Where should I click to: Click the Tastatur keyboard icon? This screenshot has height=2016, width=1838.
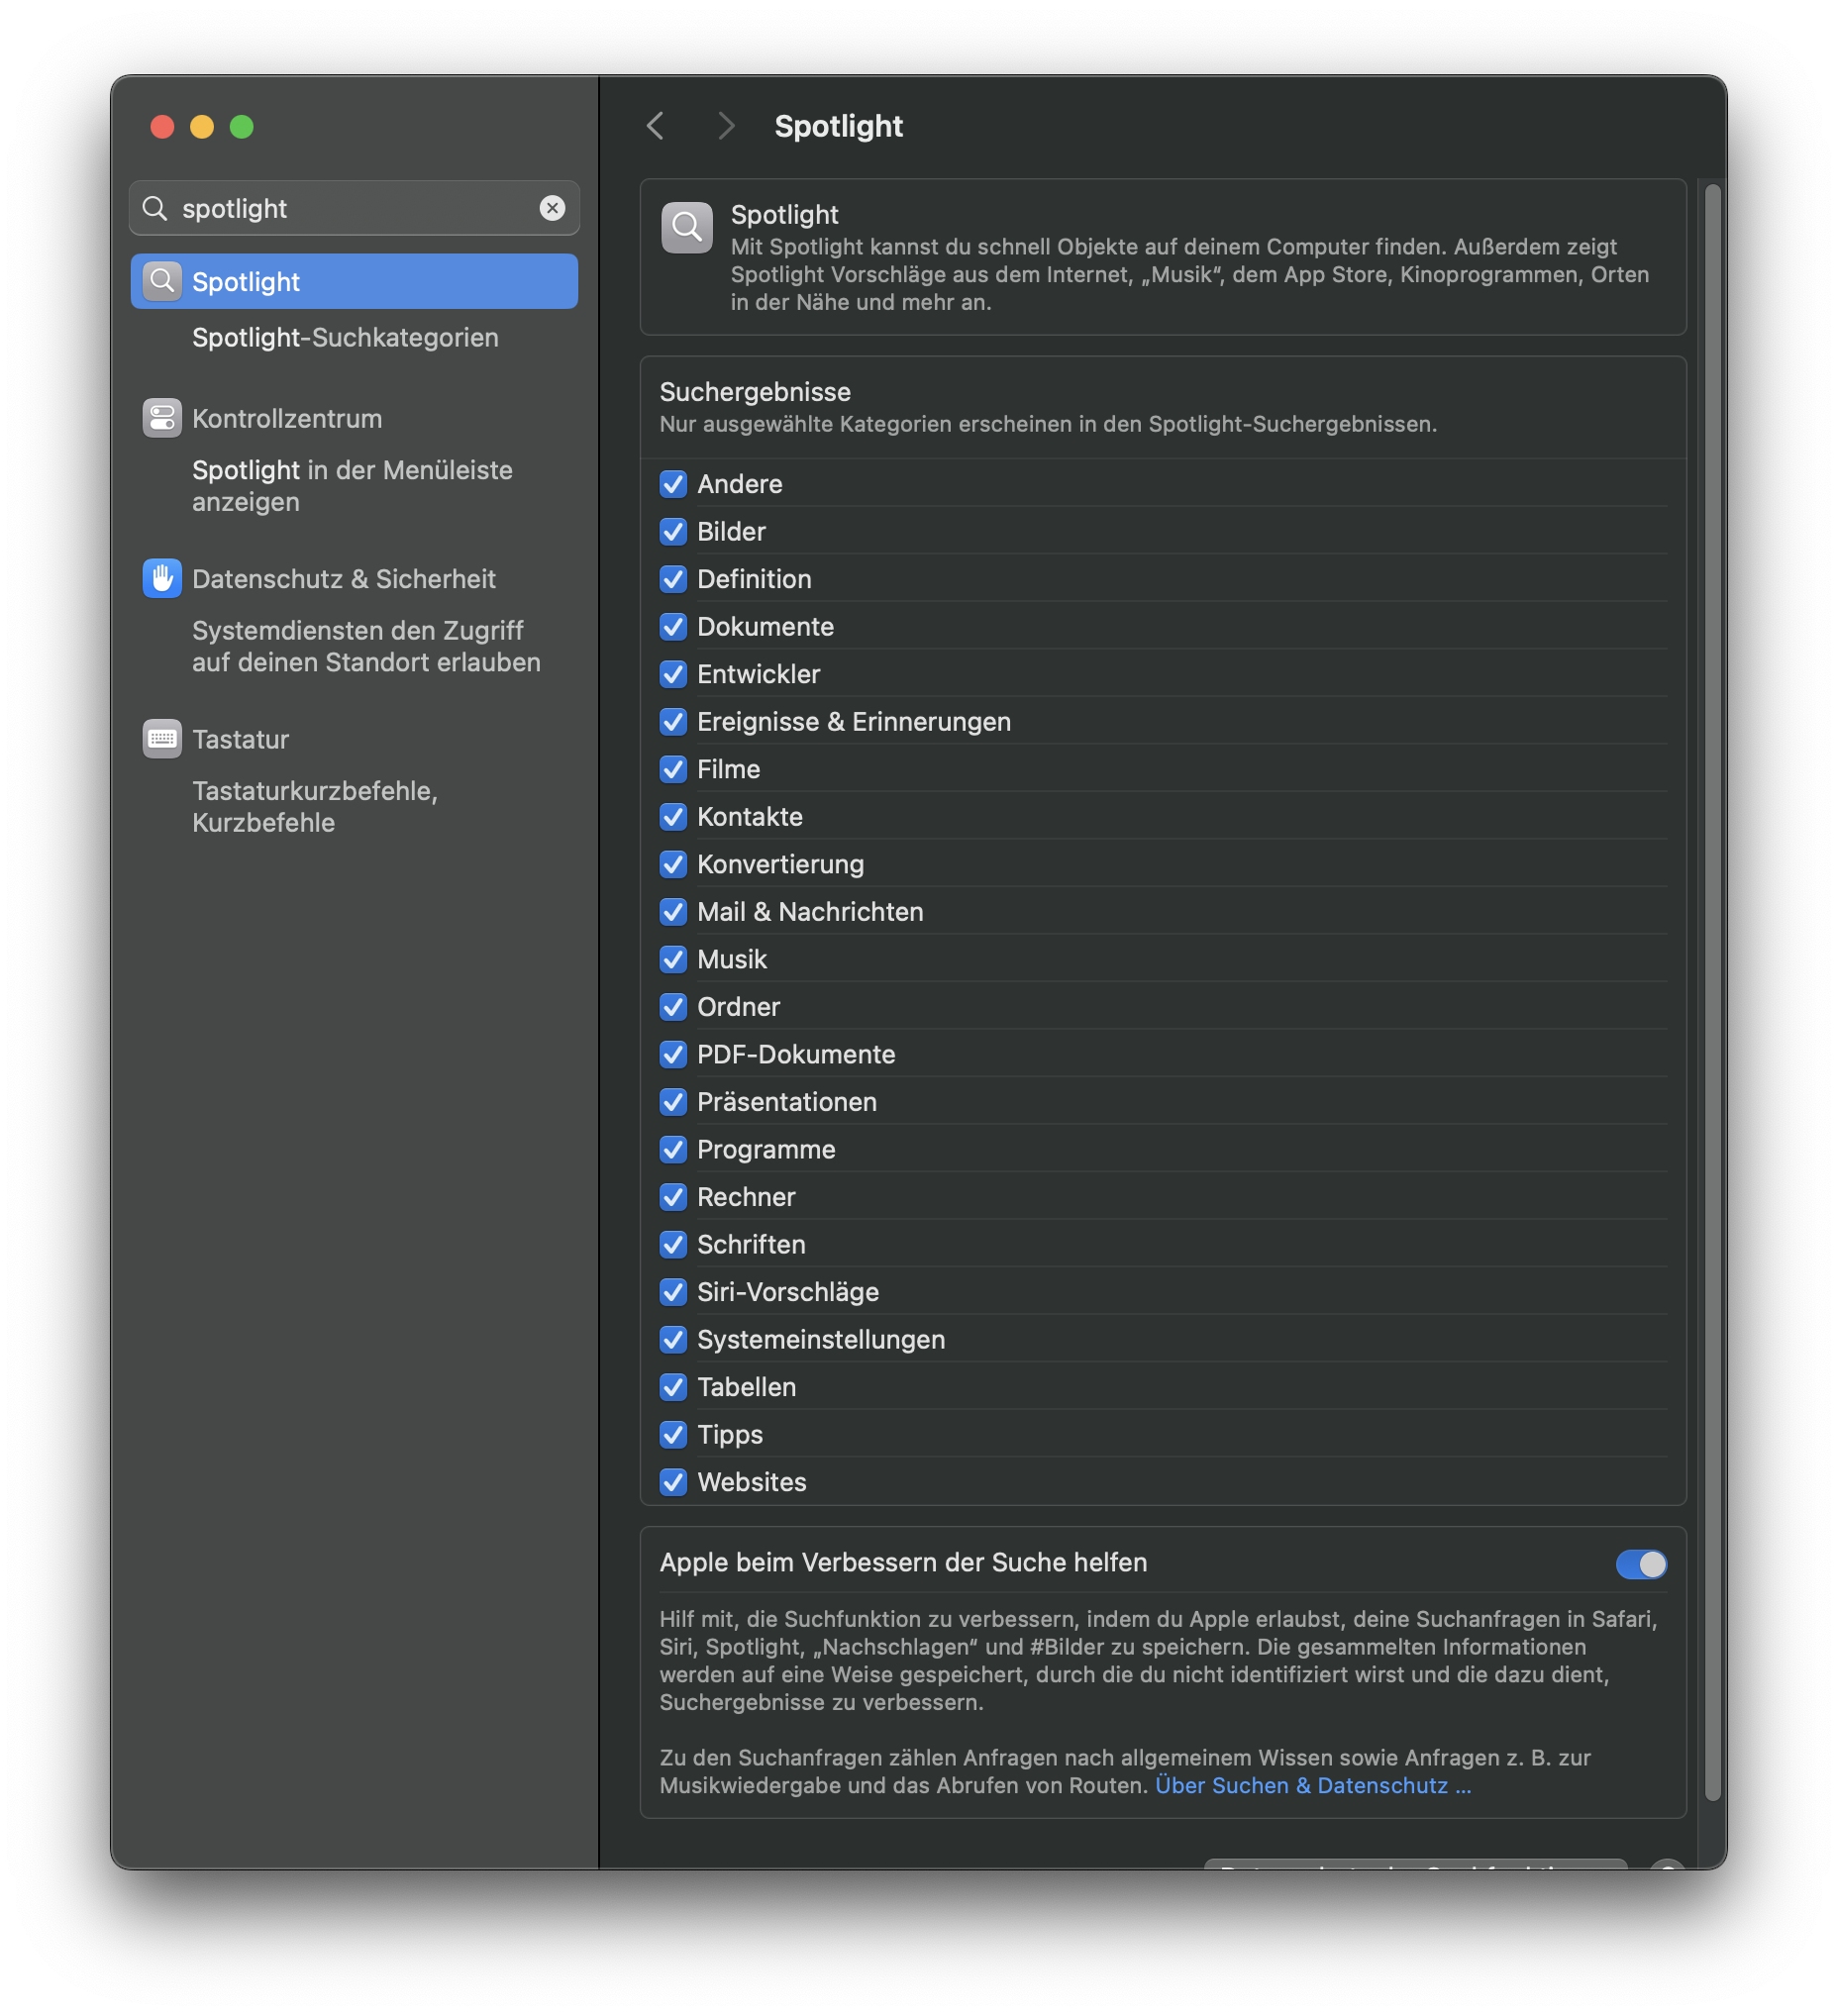[x=162, y=740]
